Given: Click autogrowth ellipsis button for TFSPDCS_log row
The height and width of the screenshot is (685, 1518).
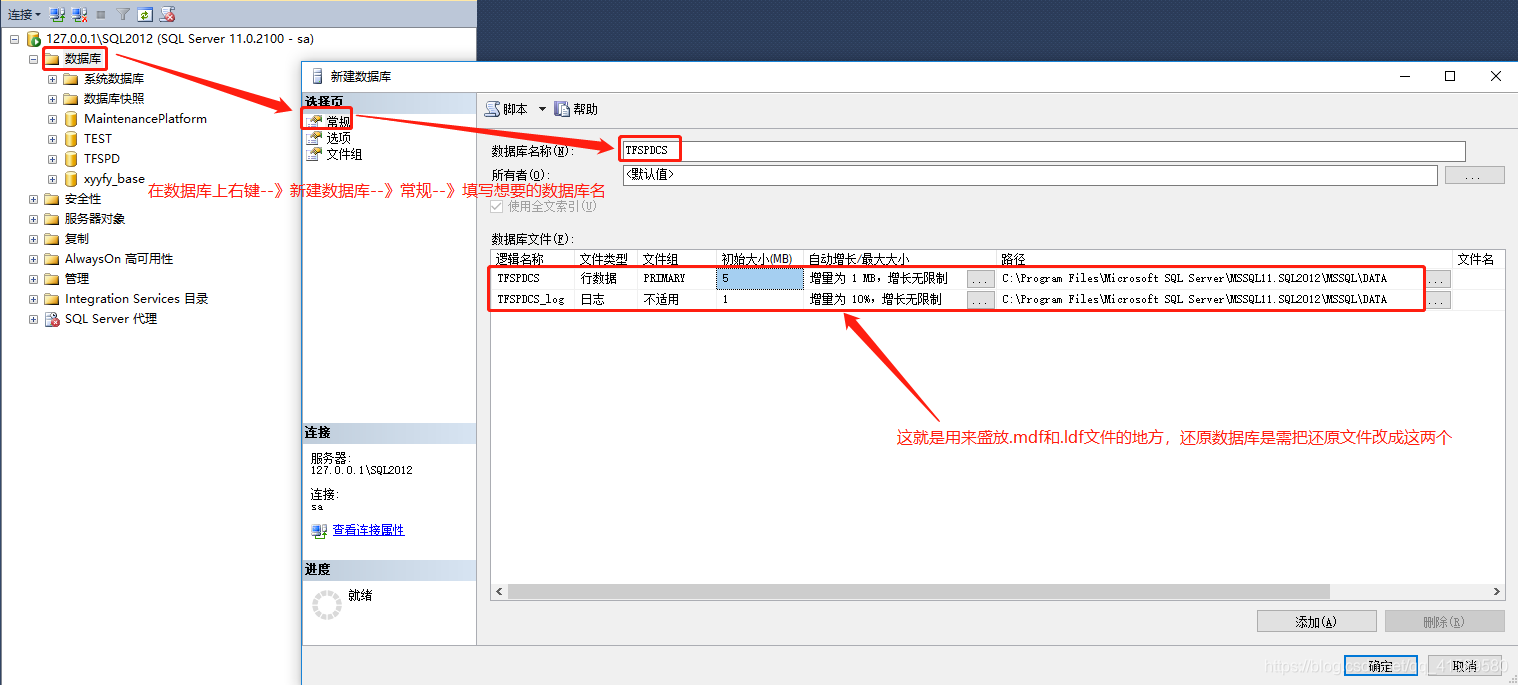Looking at the screenshot, I should [980, 299].
